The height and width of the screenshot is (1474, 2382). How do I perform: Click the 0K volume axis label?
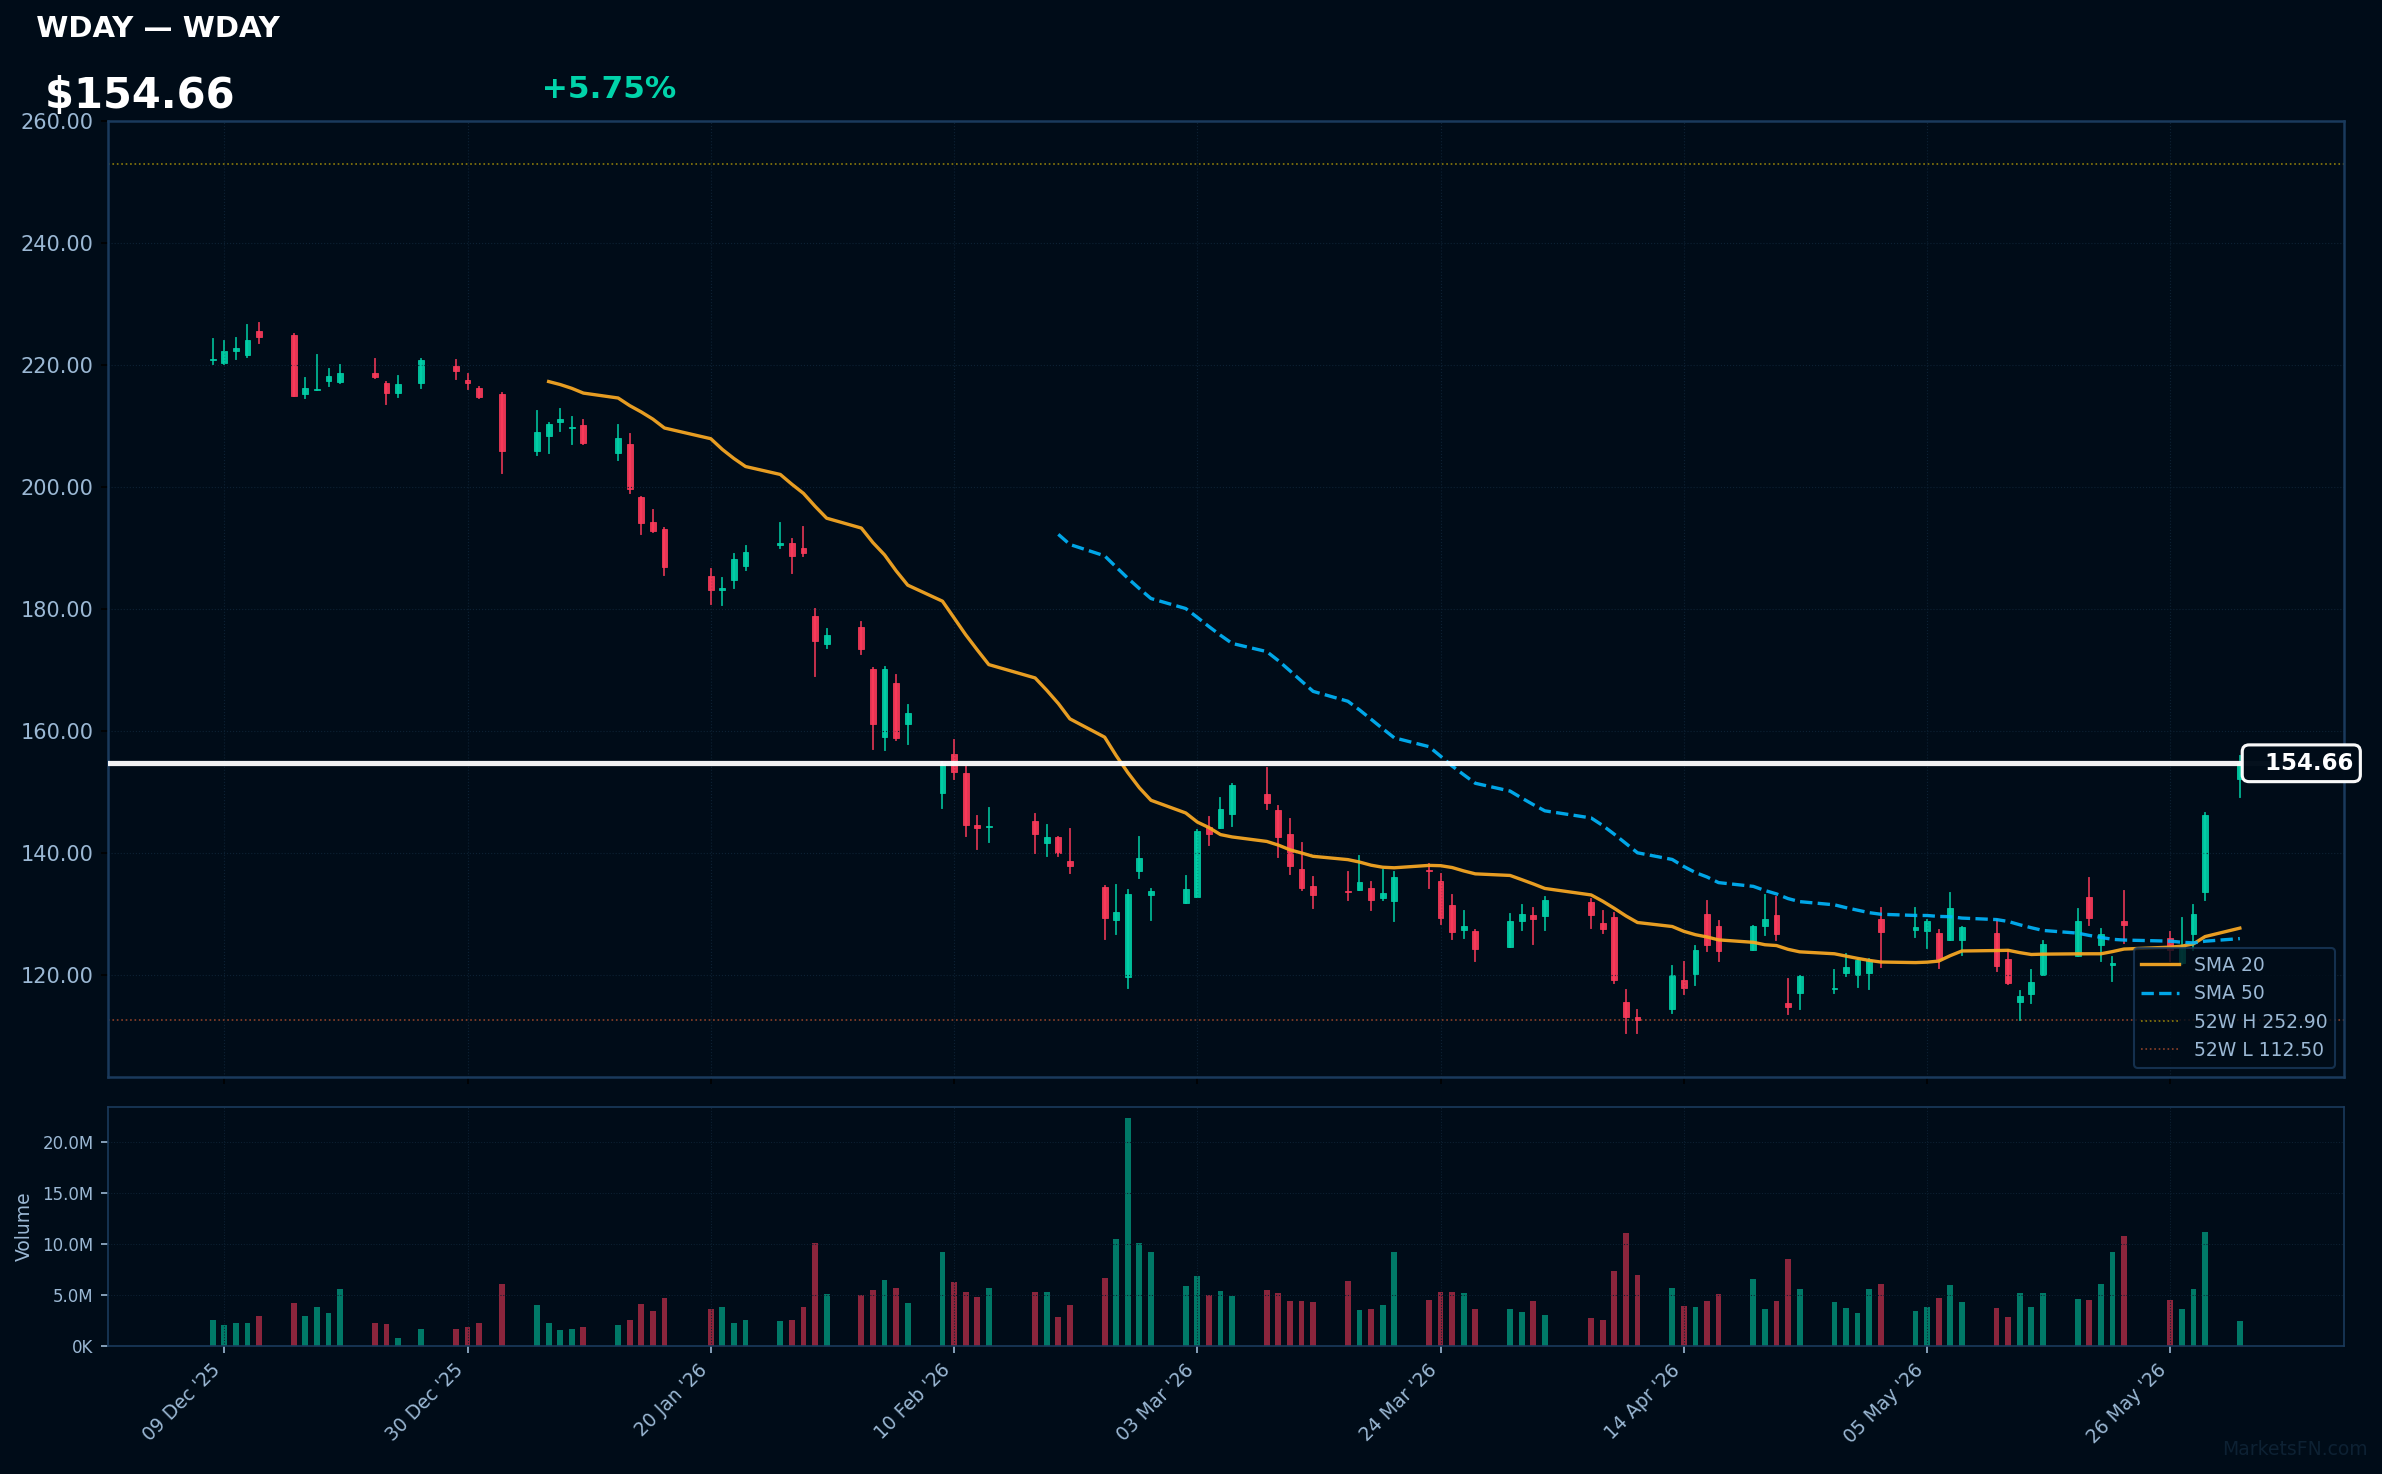(x=82, y=1347)
